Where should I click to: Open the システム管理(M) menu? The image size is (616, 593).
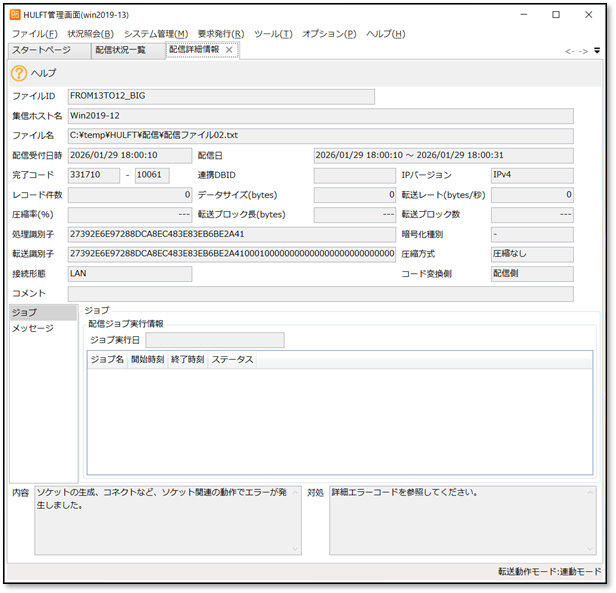click(x=156, y=34)
